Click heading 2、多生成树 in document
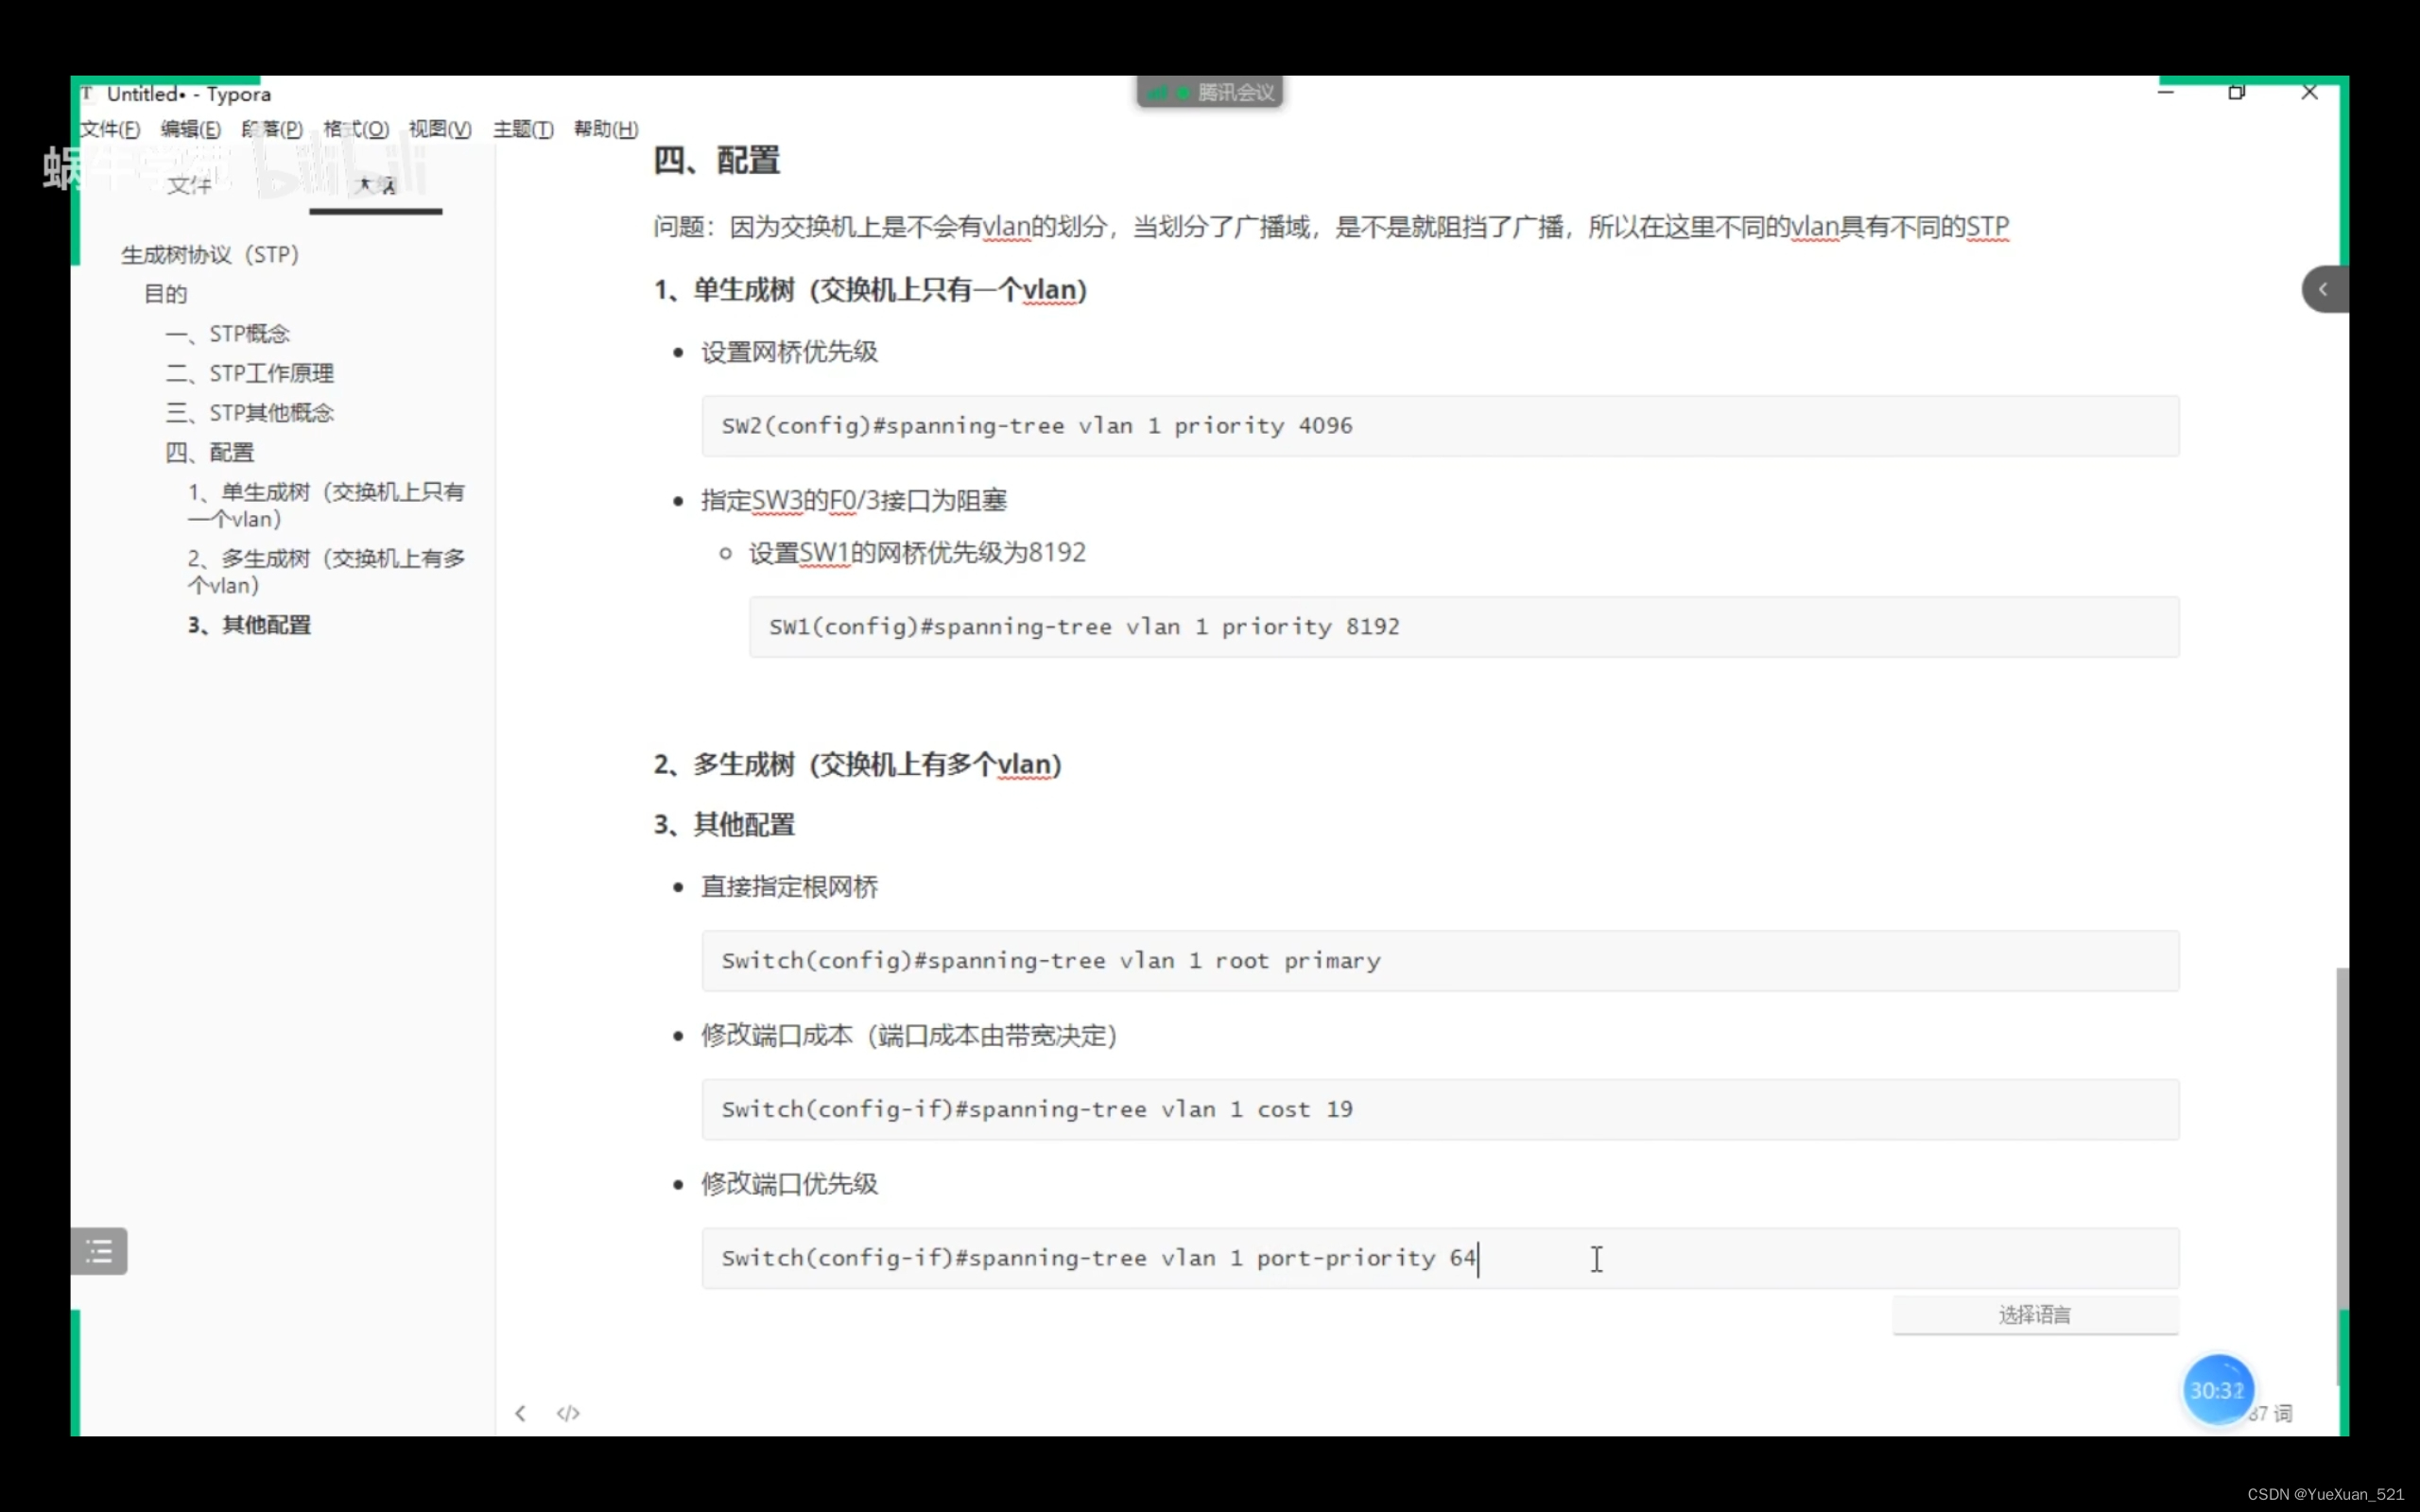 pos(858,765)
